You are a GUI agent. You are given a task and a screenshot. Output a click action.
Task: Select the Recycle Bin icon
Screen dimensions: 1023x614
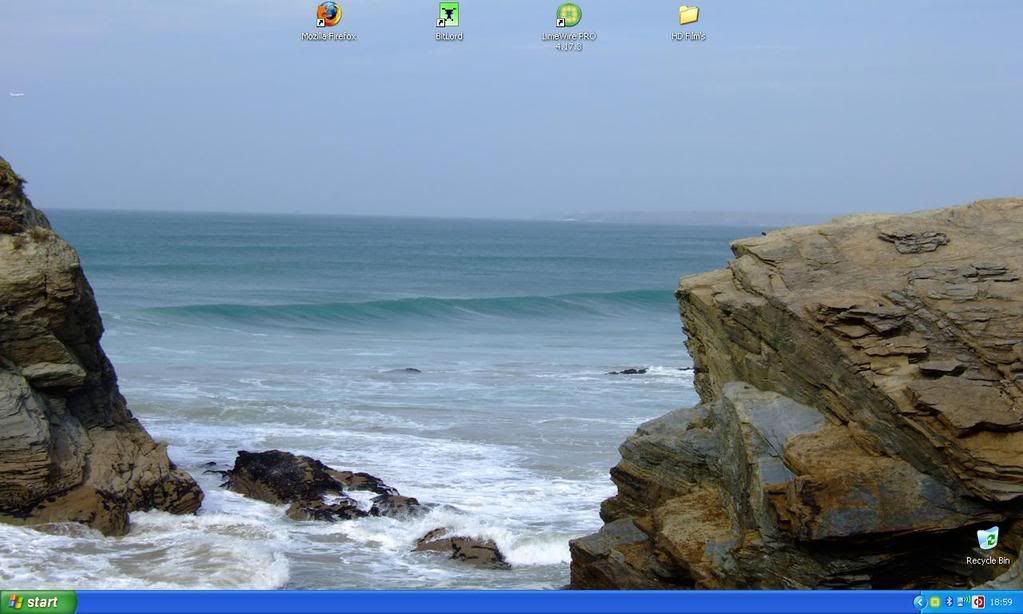(x=987, y=538)
